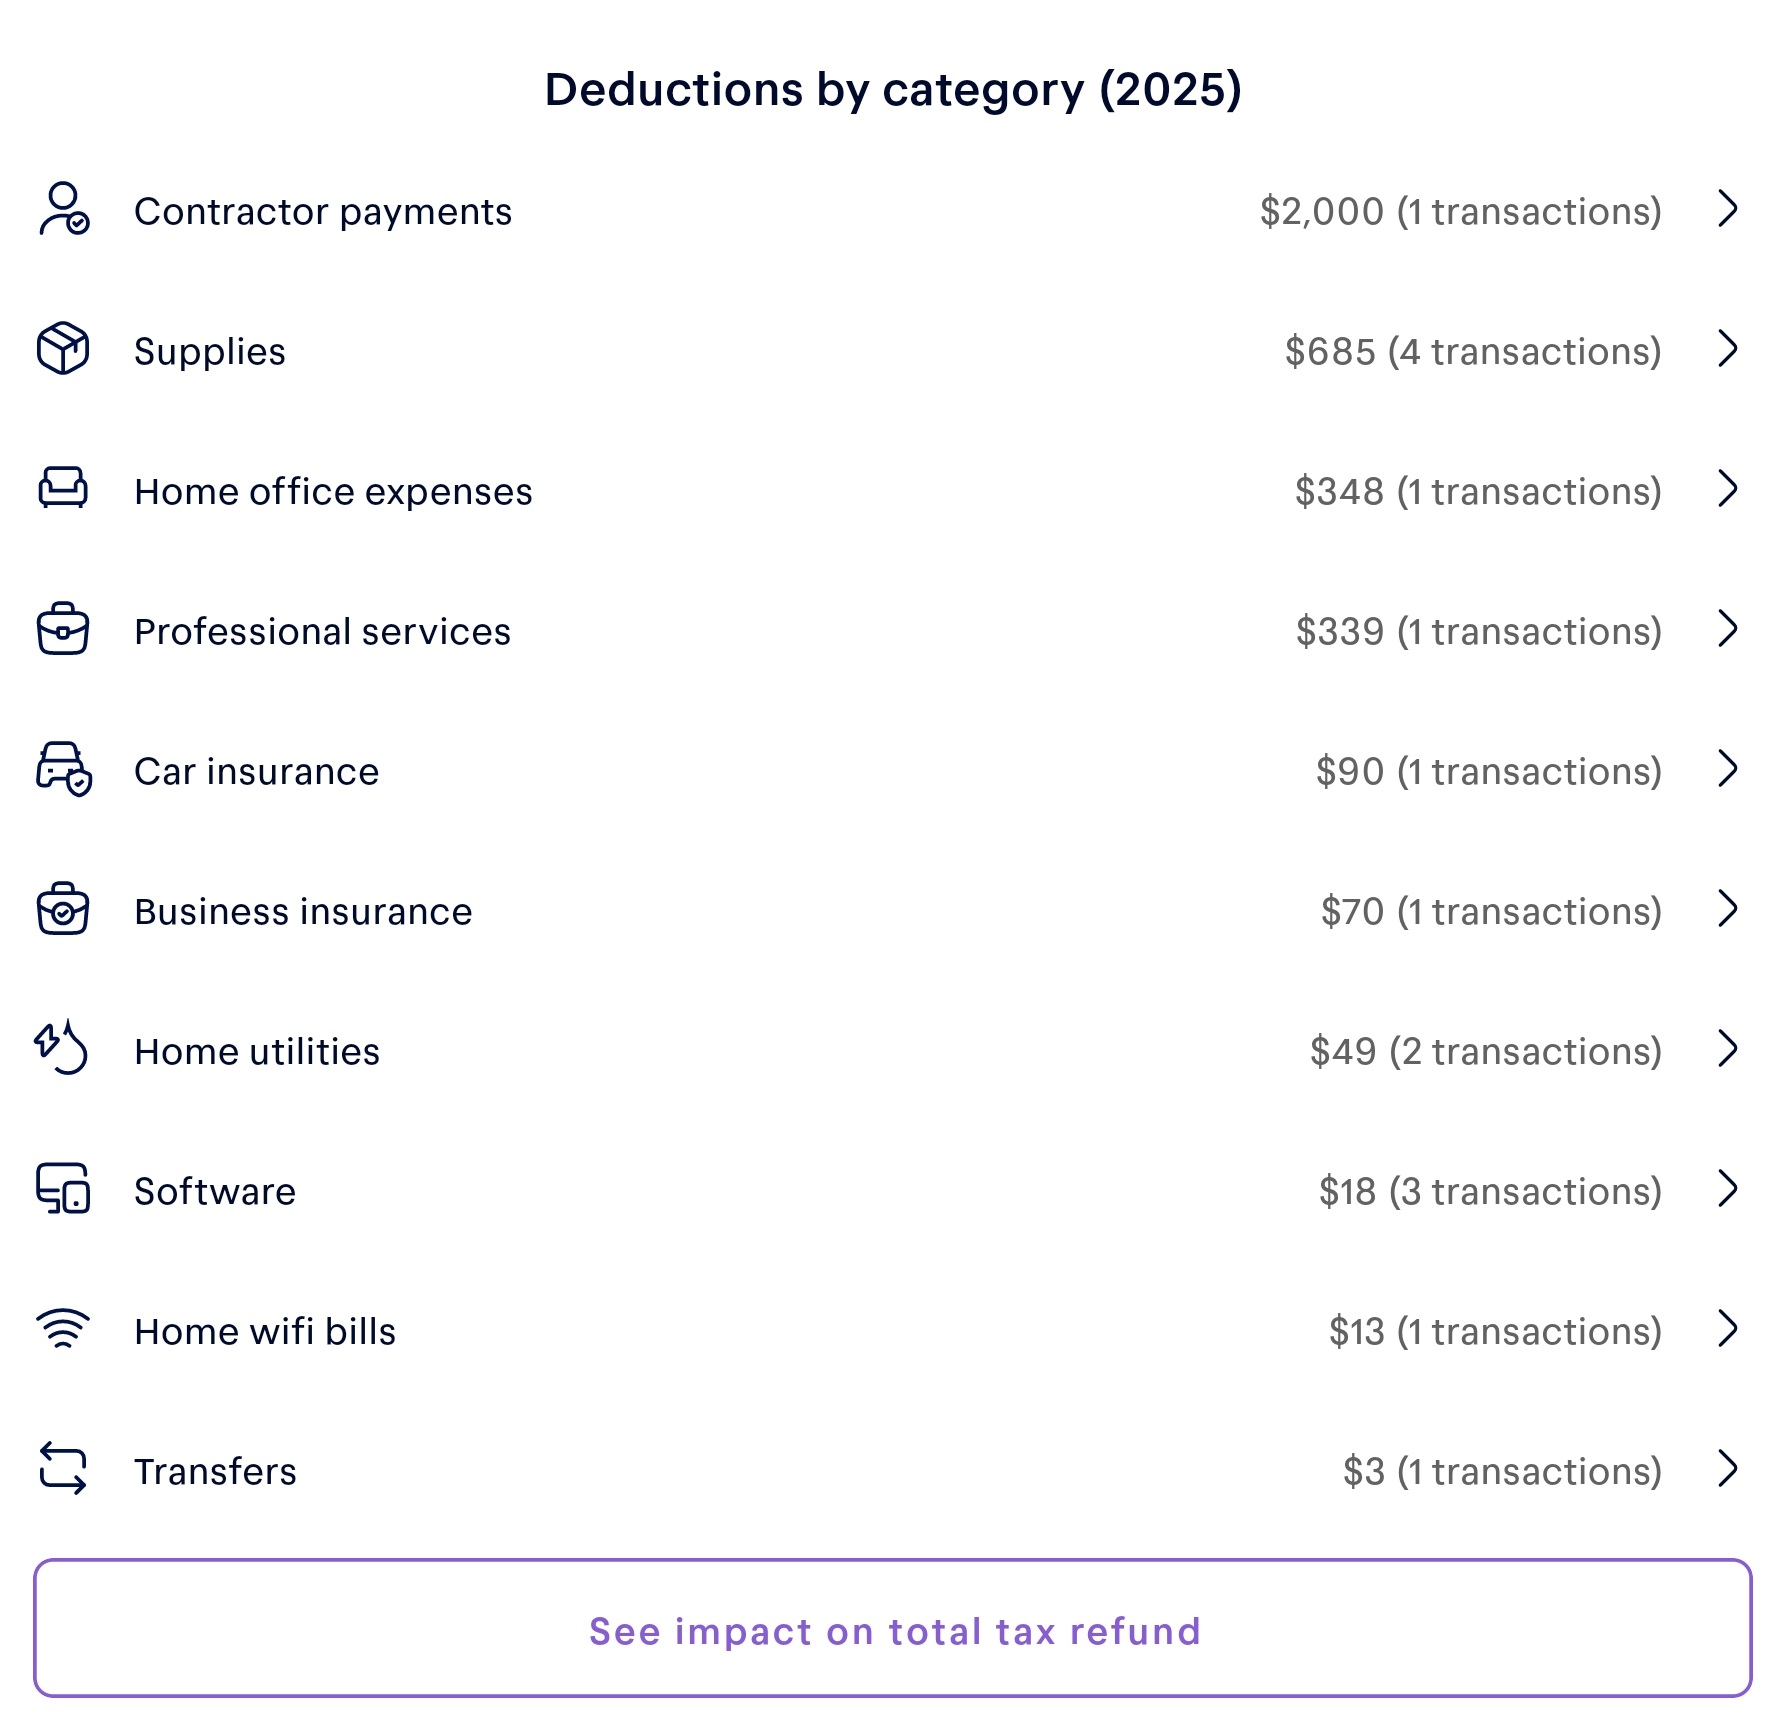Click the Supplies box icon
Screen dimensions: 1783x1713
(x=63, y=349)
